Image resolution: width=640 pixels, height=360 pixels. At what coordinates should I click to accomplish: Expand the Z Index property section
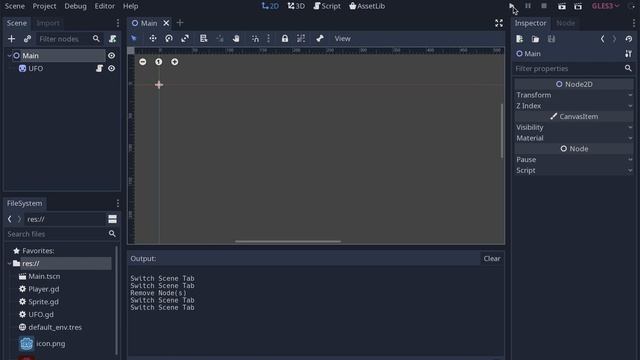pos(573,106)
